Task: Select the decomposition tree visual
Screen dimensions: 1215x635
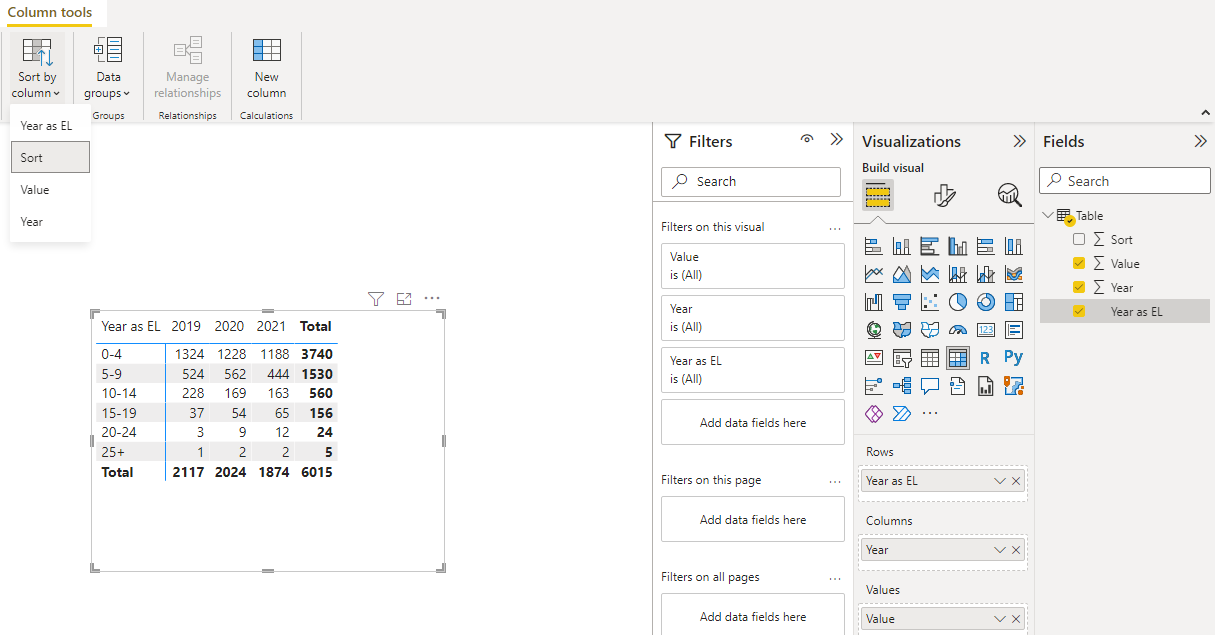Action: 901,386
